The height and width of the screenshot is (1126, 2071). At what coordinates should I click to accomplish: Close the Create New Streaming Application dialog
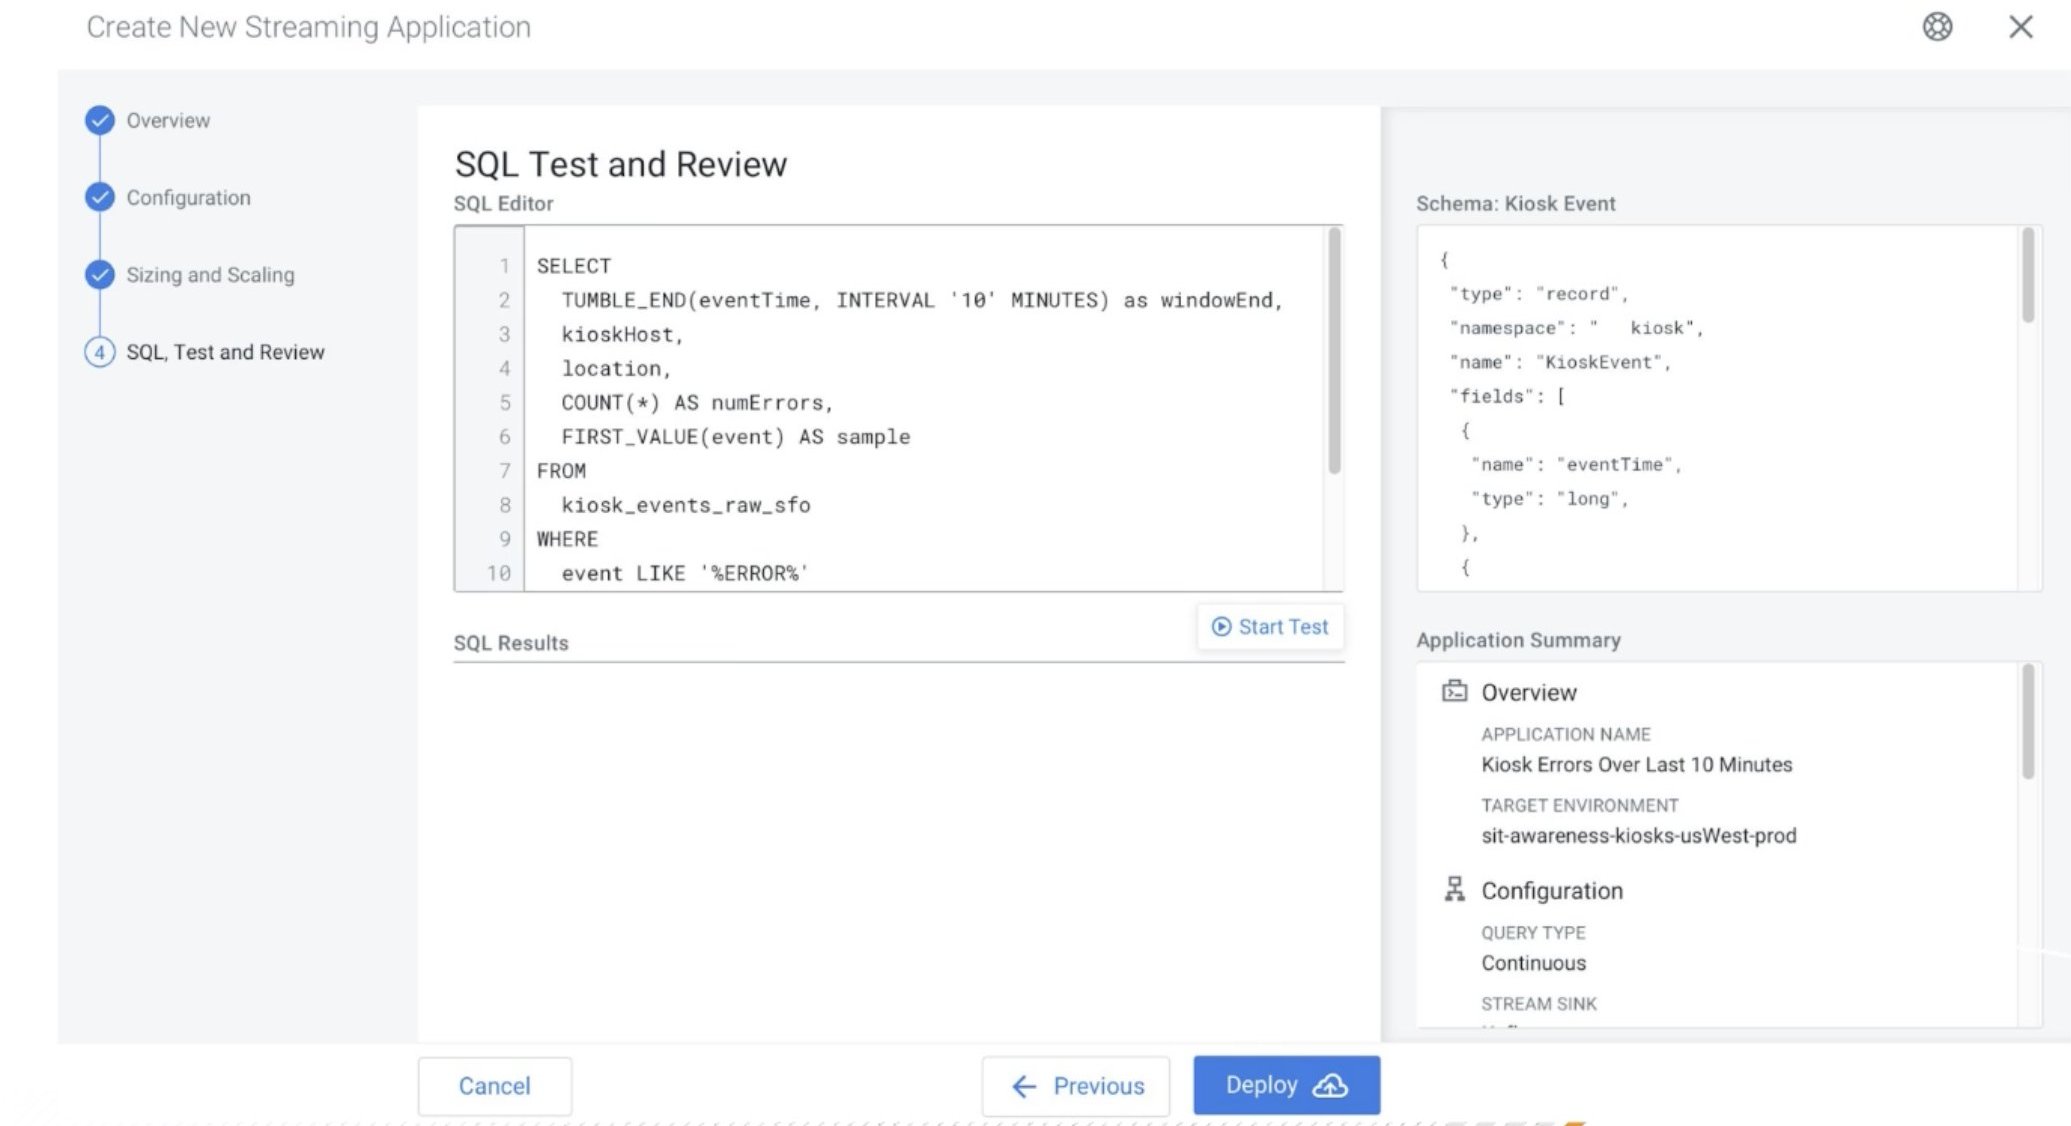tap(2020, 27)
